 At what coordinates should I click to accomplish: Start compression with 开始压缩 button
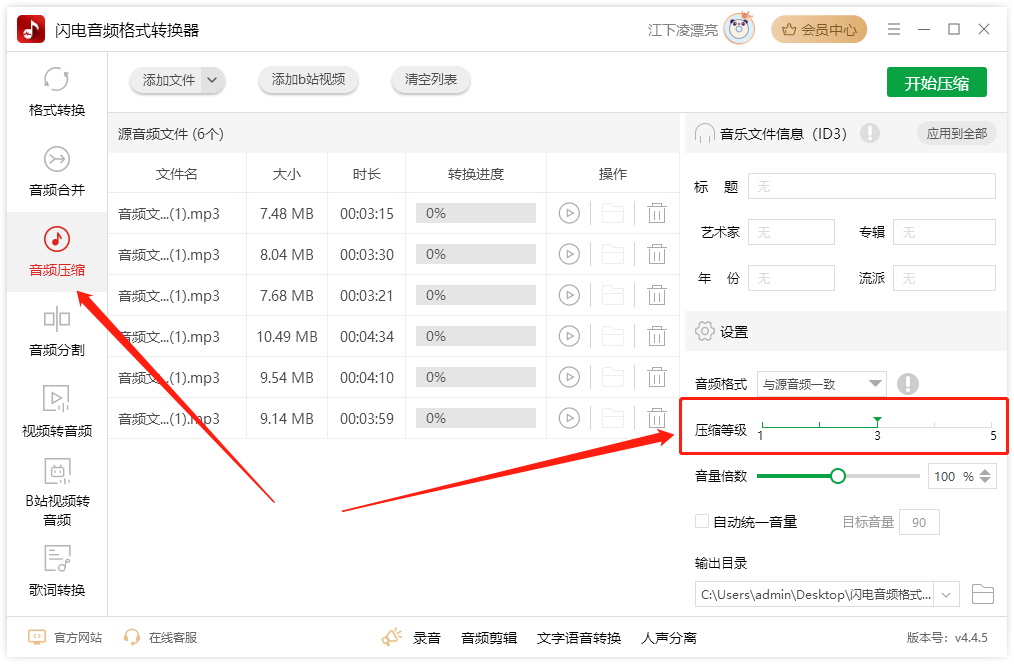pos(936,82)
